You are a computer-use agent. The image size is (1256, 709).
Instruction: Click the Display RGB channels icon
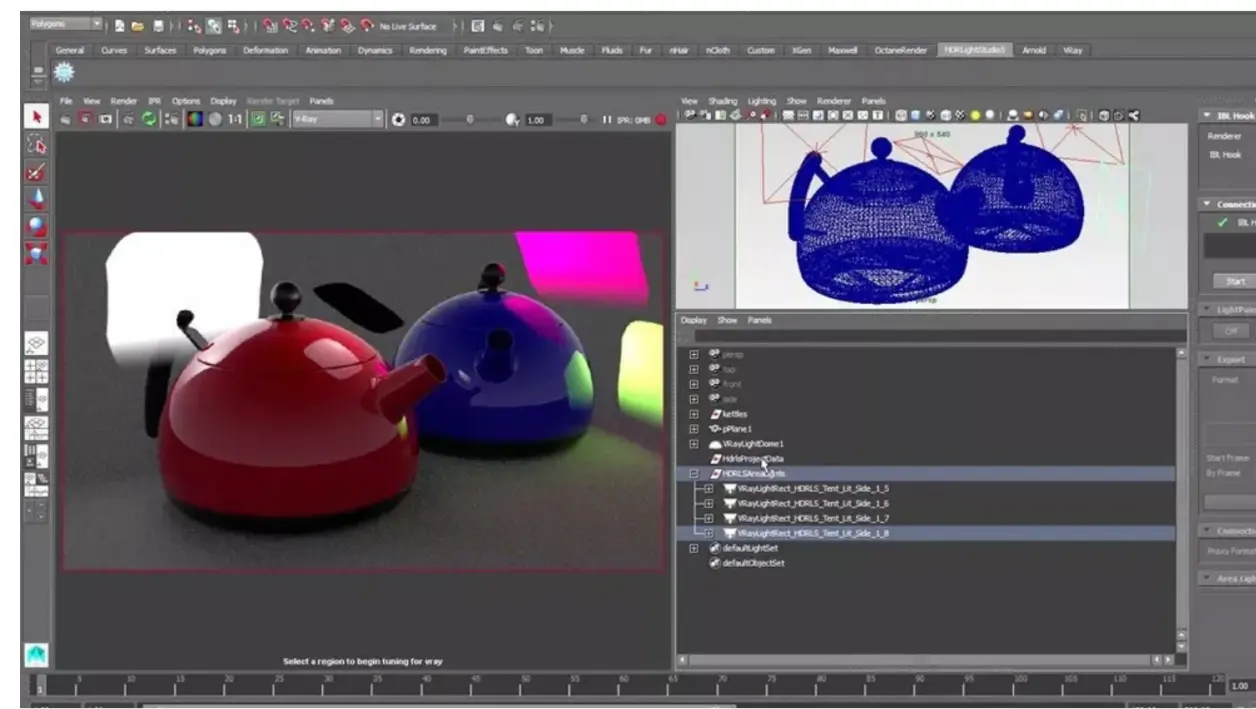pyautogui.click(x=195, y=118)
